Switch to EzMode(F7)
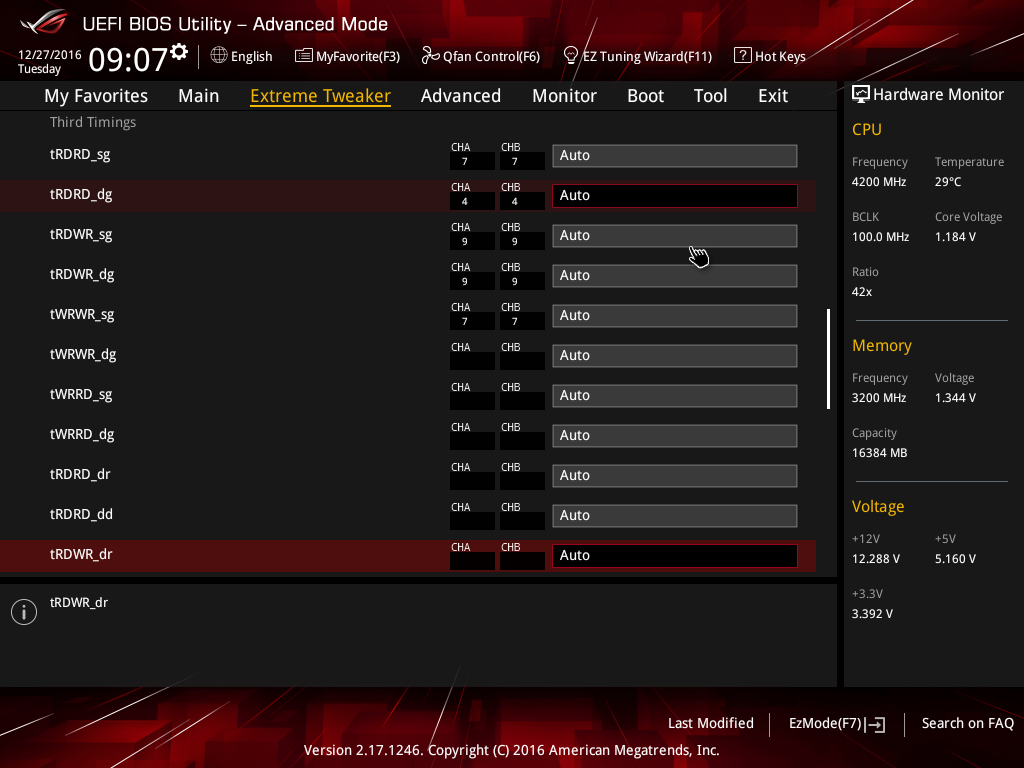 tap(837, 724)
